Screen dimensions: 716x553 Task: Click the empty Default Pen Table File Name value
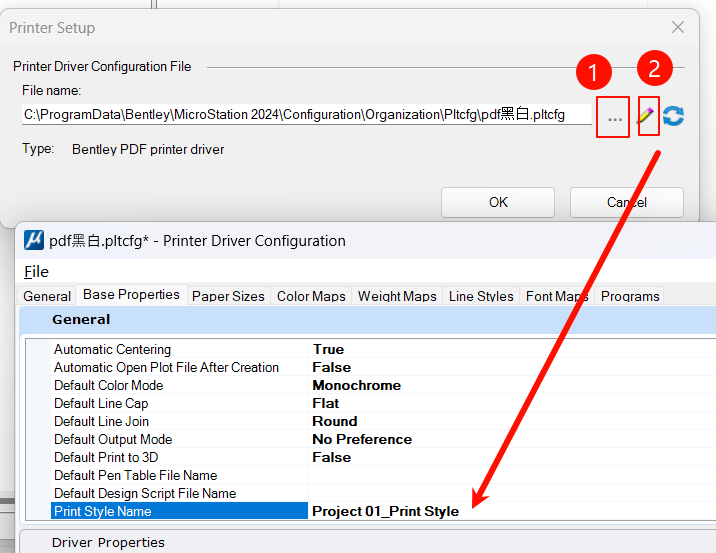click(512, 475)
